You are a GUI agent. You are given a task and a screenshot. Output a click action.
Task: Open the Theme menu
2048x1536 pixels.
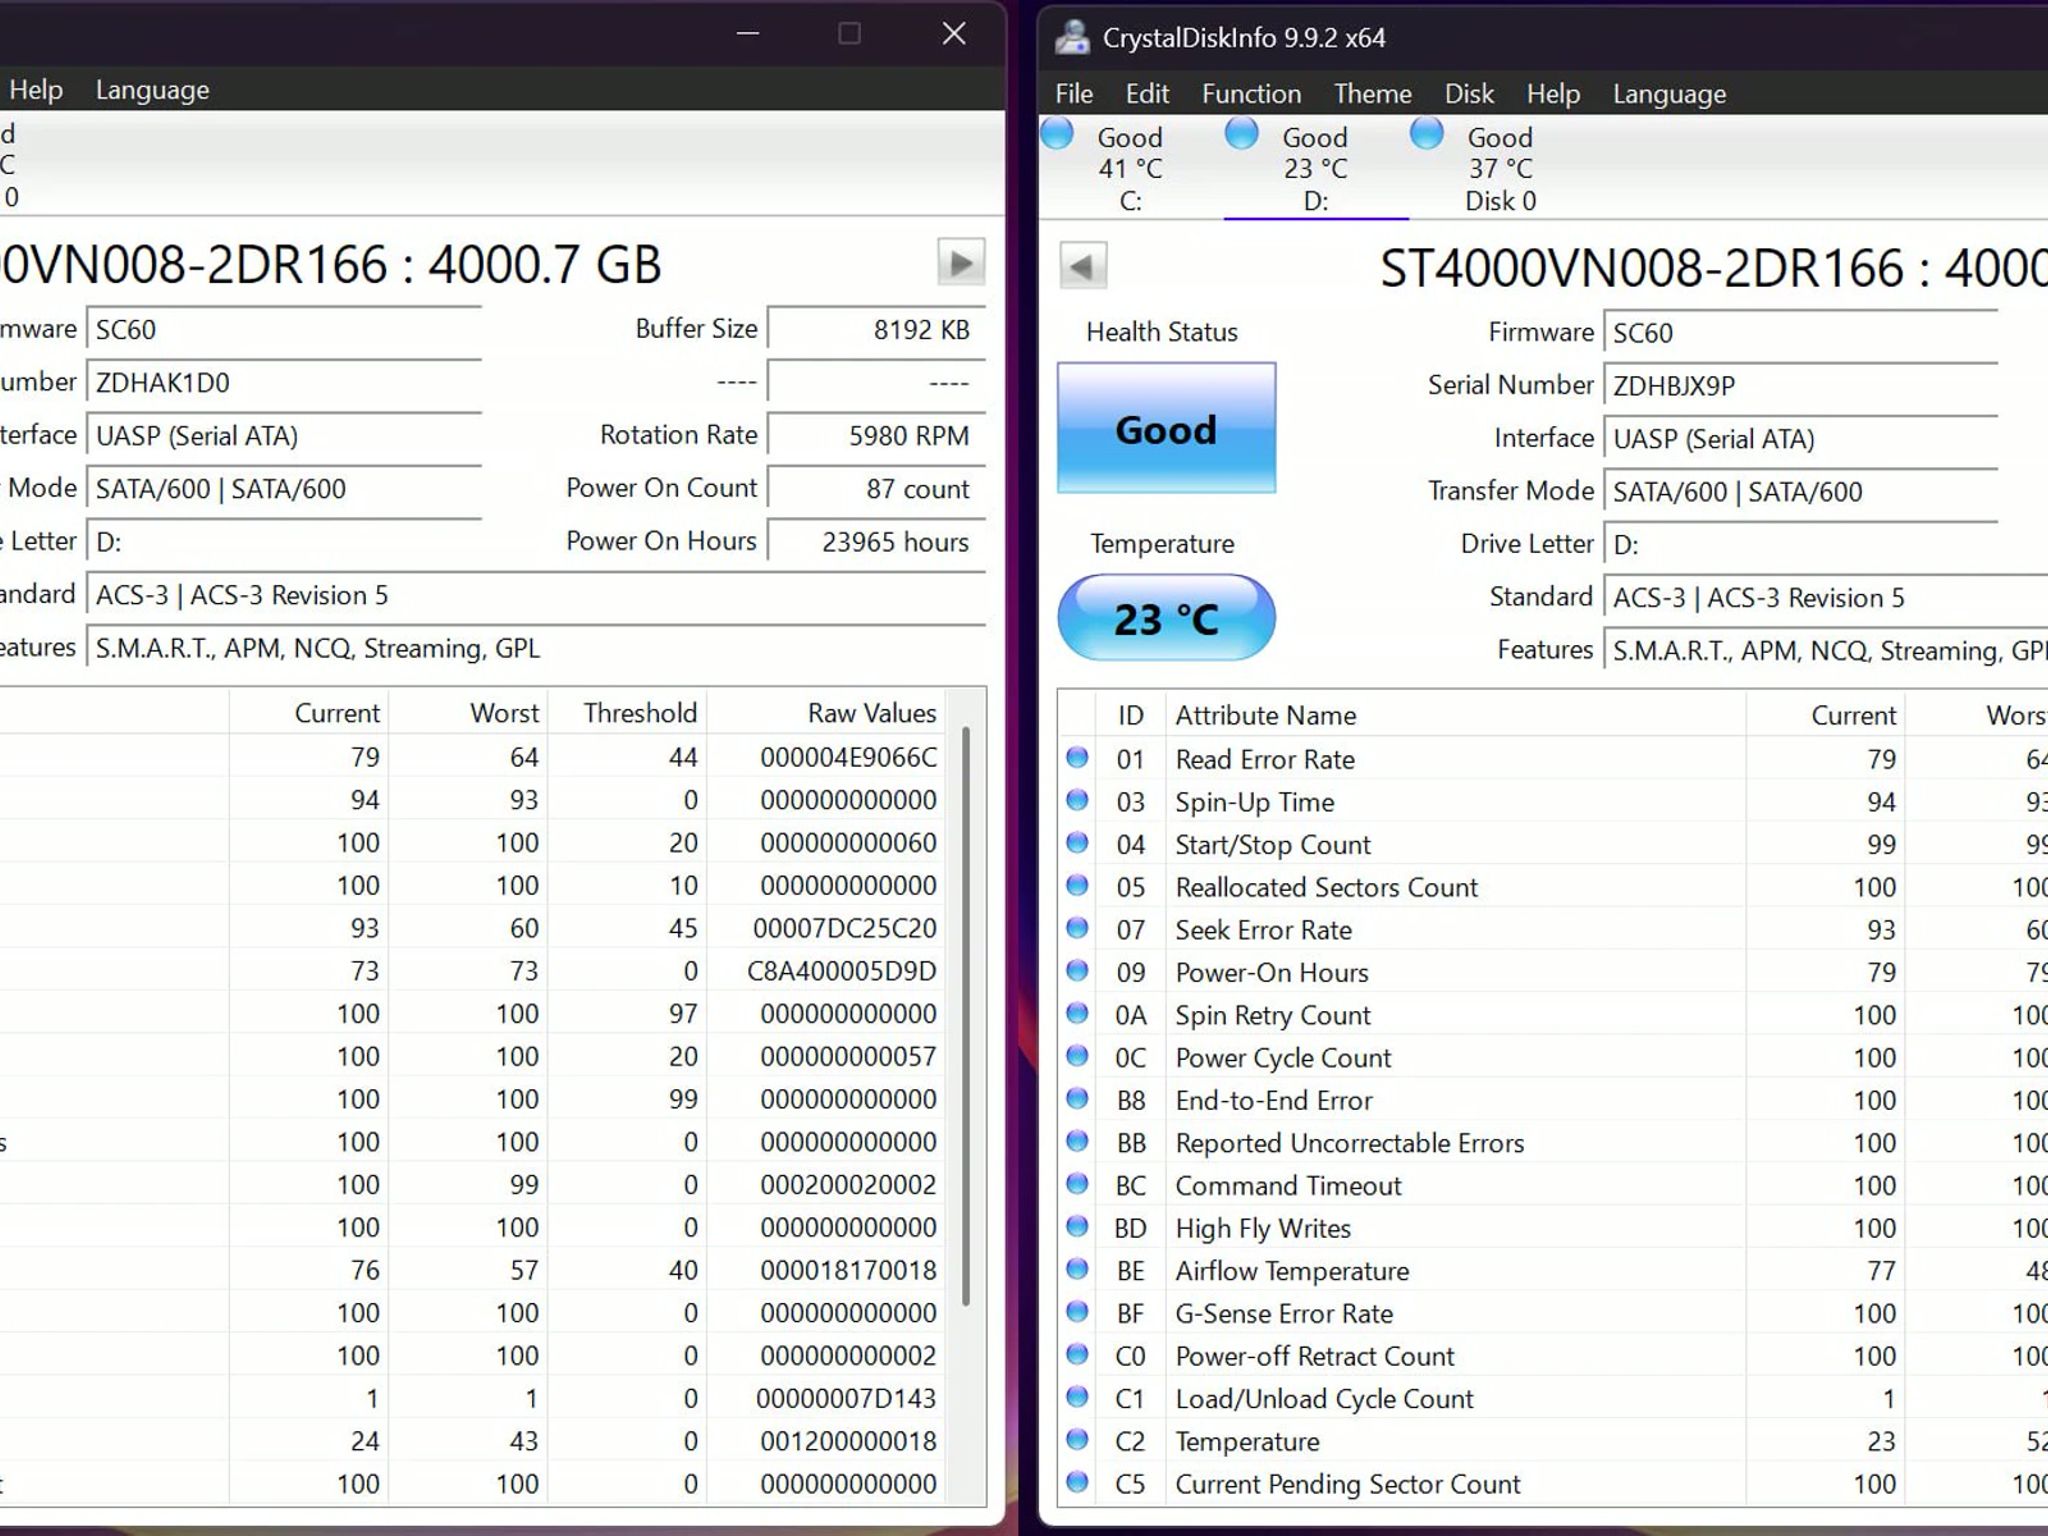pos(1373,94)
